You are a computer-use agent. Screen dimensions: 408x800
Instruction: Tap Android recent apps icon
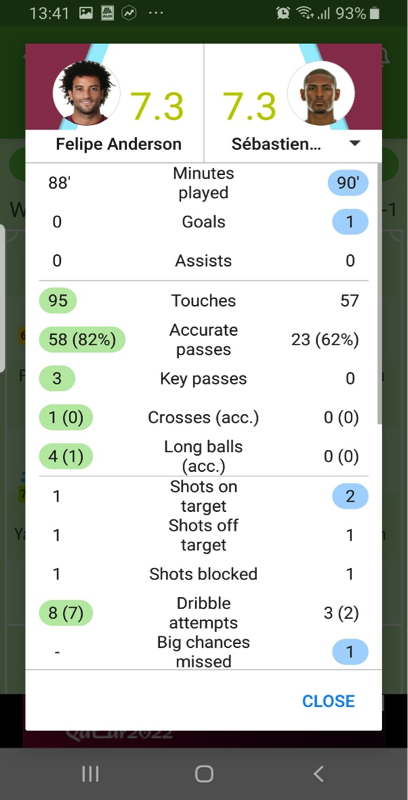[90, 774]
